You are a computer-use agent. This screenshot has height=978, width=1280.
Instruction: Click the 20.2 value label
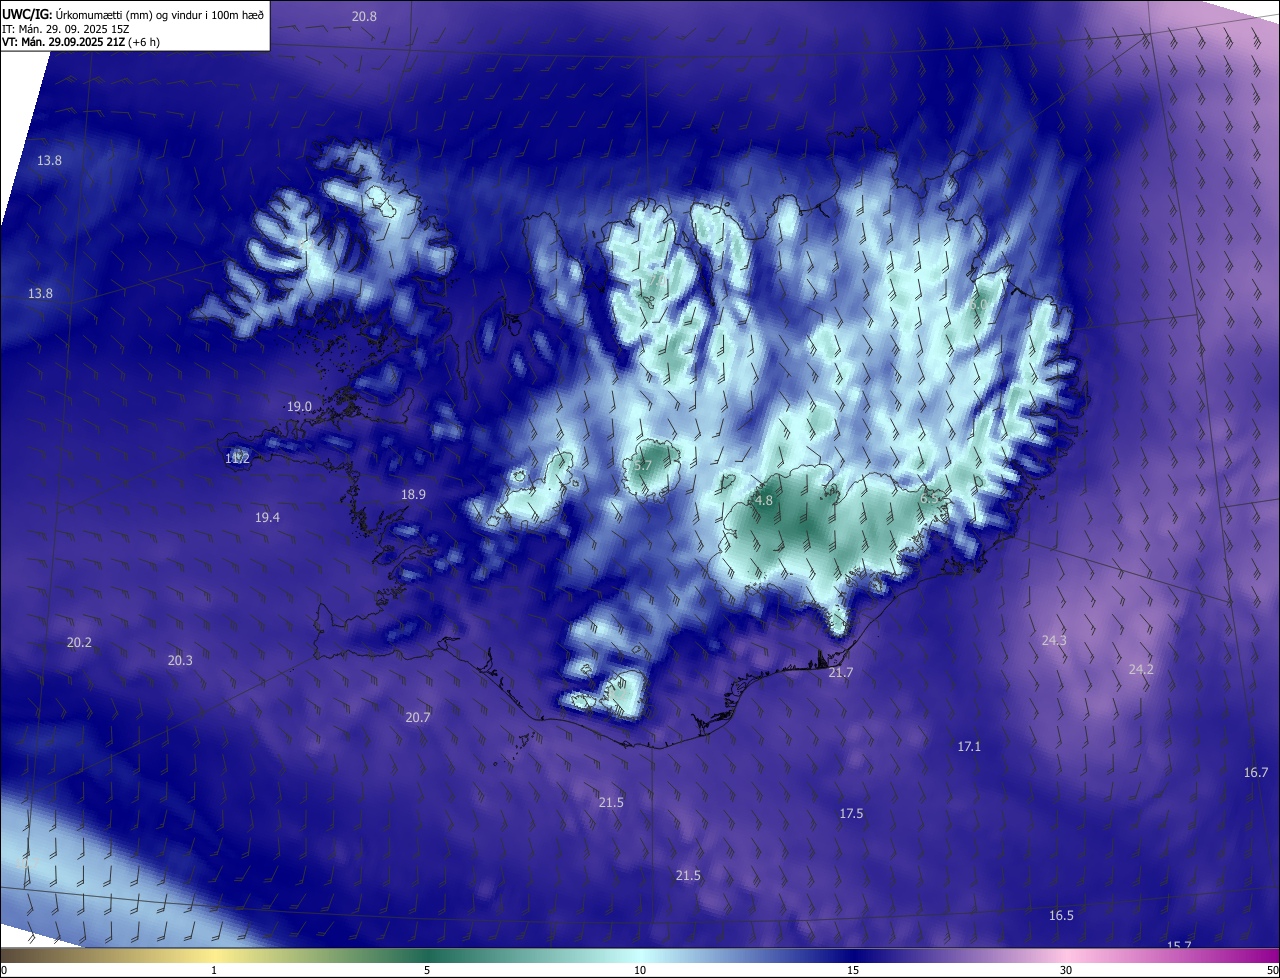pyautogui.click(x=79, y=642)
